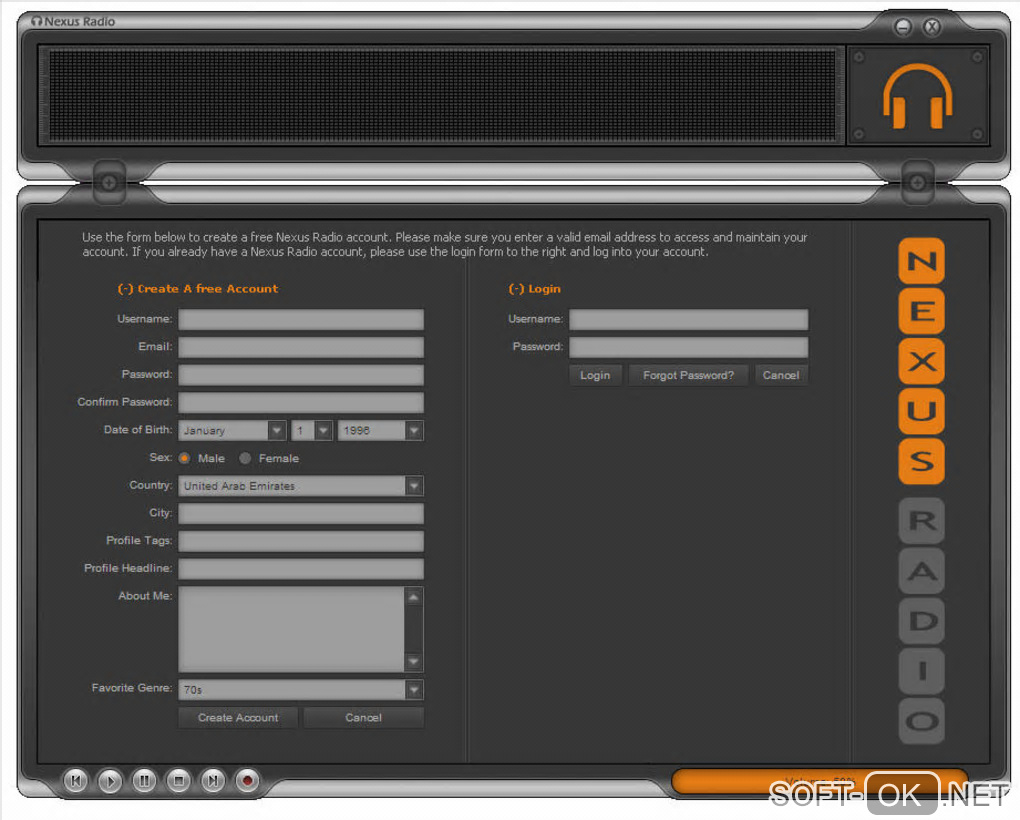Click the previous track button
Image resolution: width=1020 pixels, height=820 pixels.
[75, 780]
